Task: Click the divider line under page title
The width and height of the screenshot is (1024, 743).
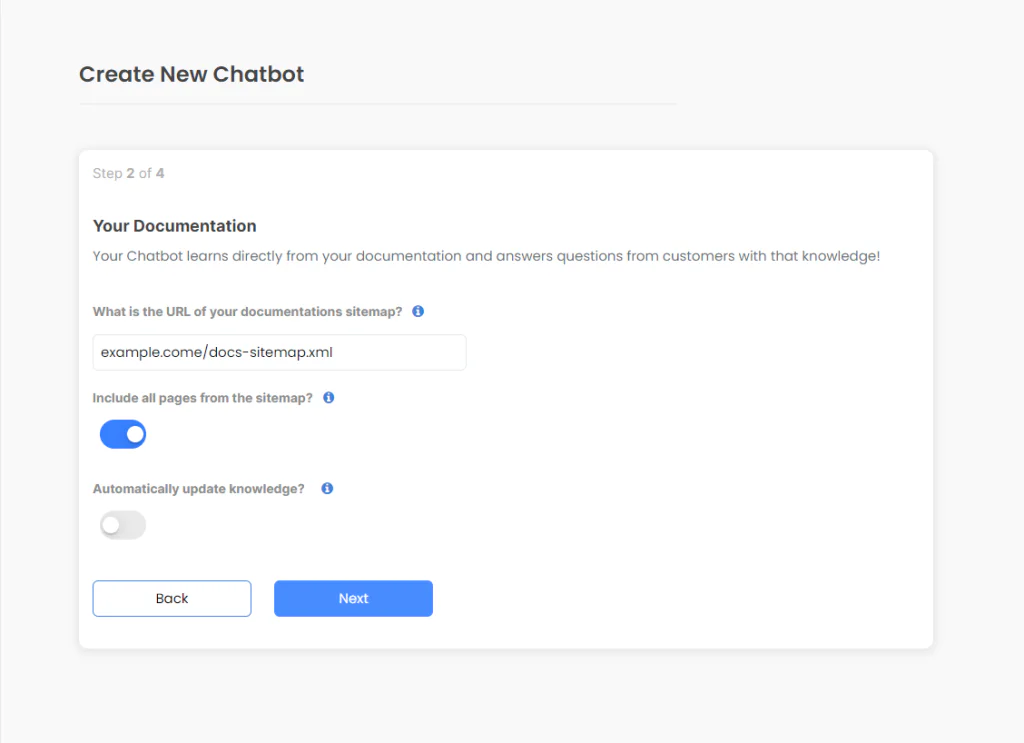Action: click(377, 104)
